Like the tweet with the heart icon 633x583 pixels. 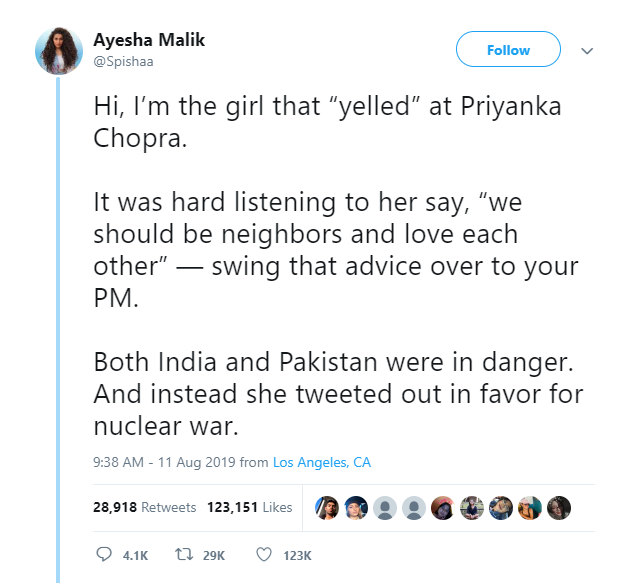pos(265,553)
